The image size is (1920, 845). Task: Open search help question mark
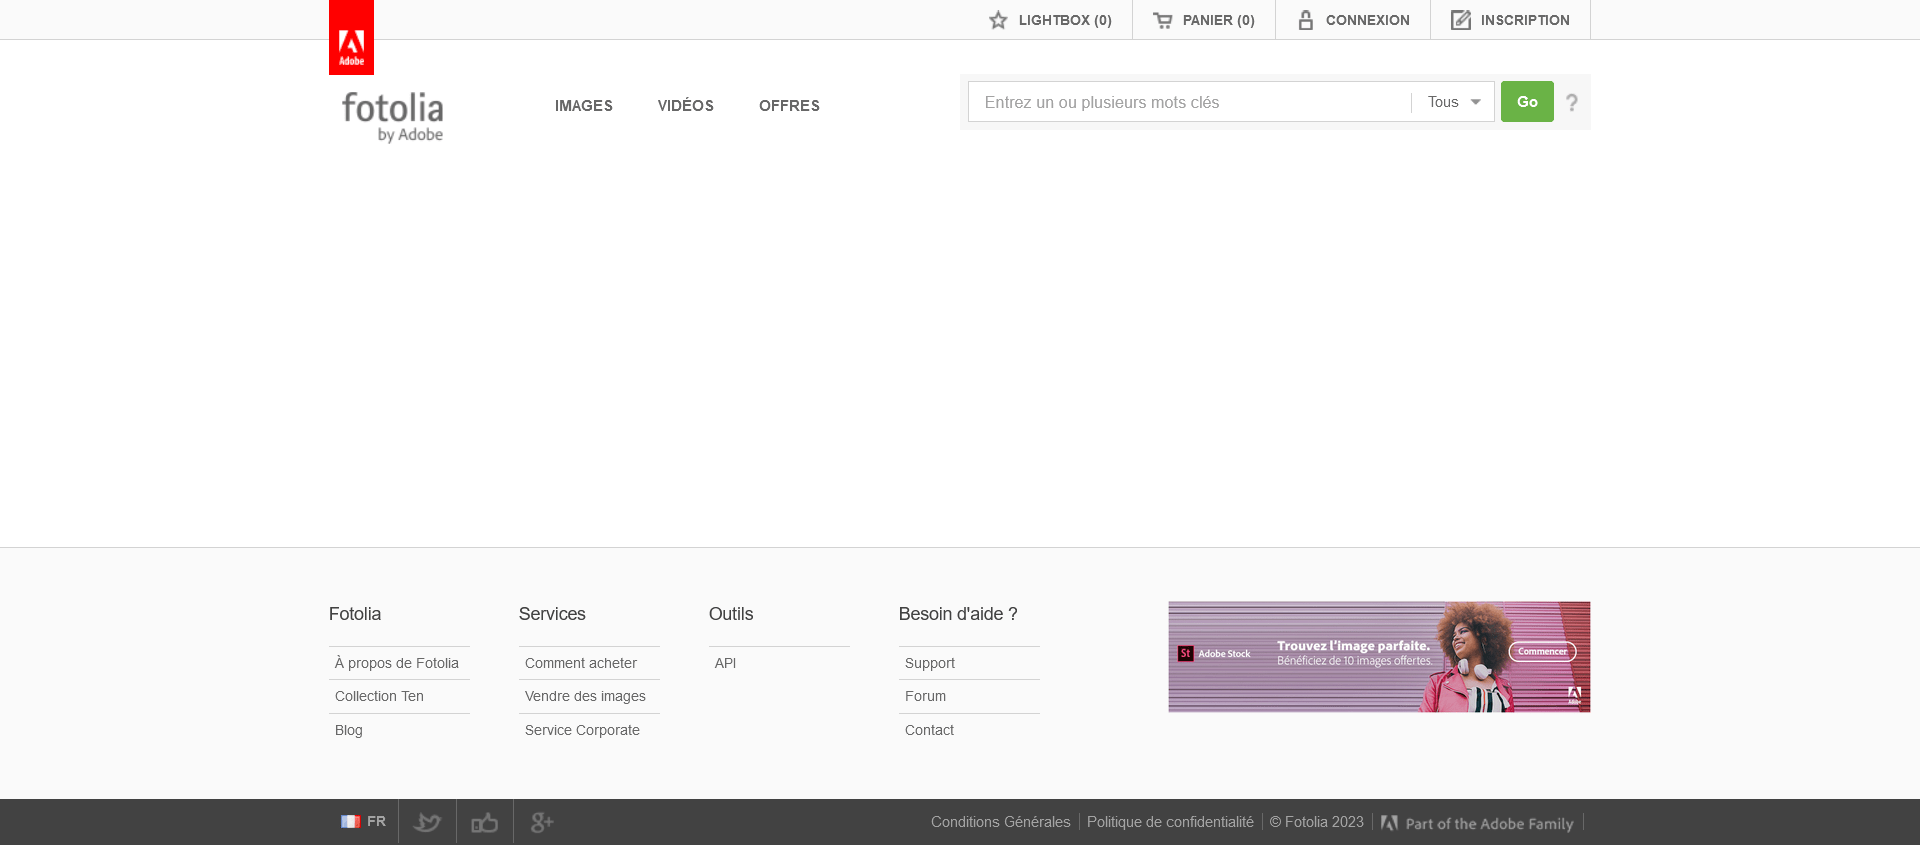click(x=1572, y=102)
